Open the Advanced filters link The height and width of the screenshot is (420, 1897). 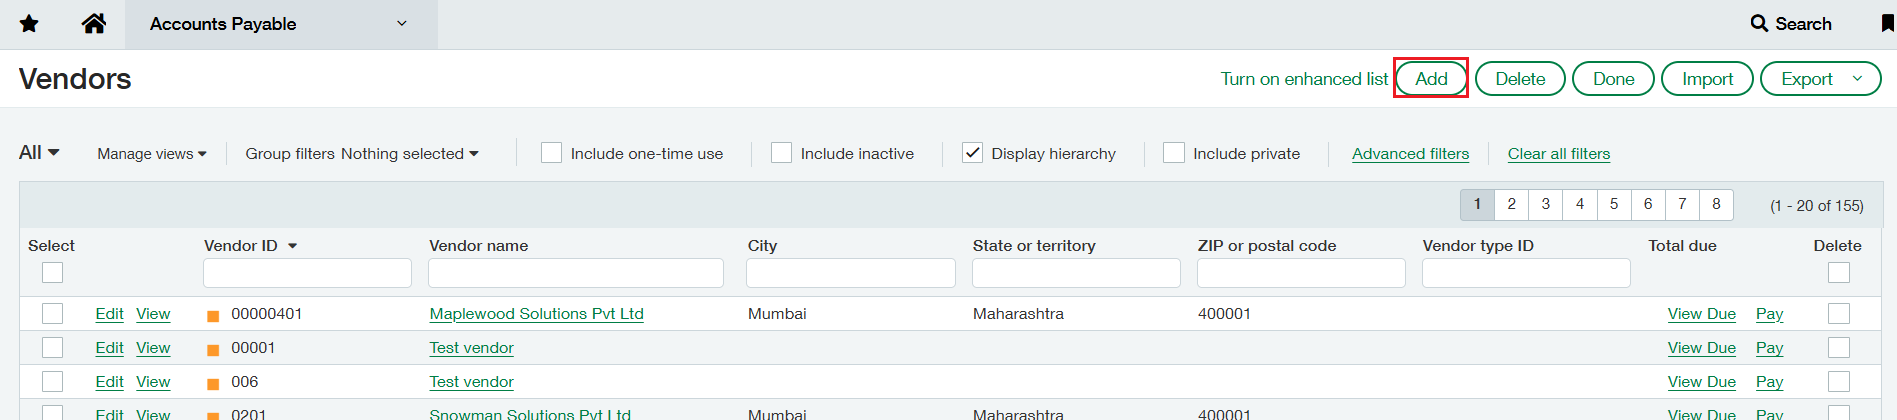tap(1410, 154)
